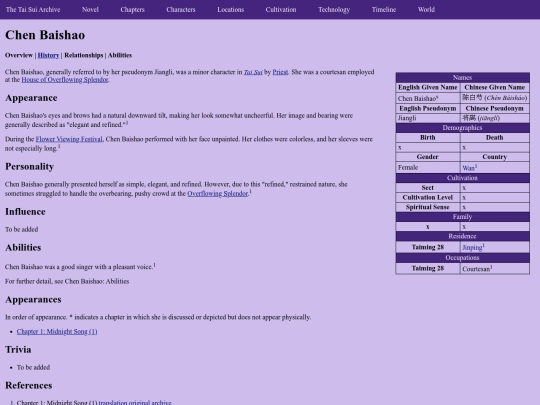
Task: Click the Sect label cell
Action: tap(428, 188)
